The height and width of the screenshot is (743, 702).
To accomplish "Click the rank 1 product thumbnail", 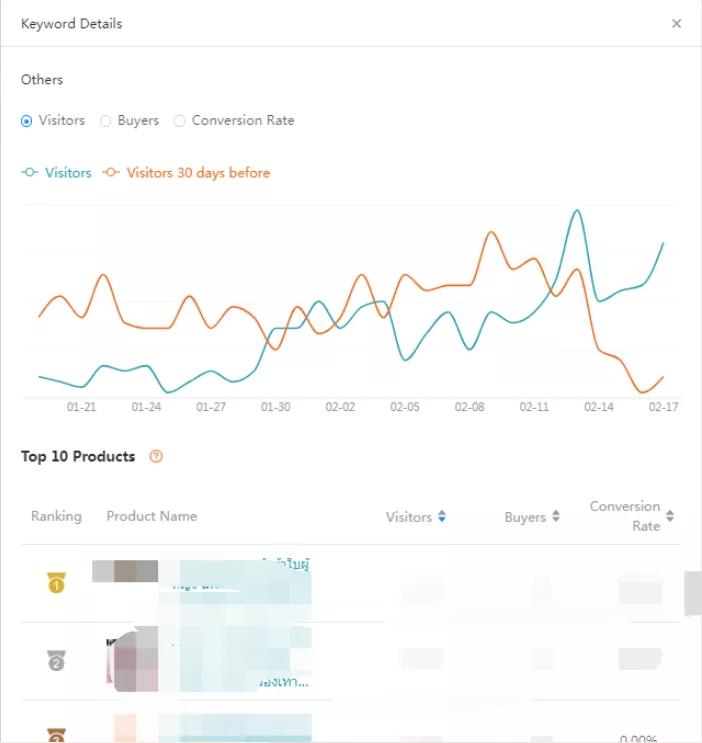I will pyautogui.click(x=125, y=572).
